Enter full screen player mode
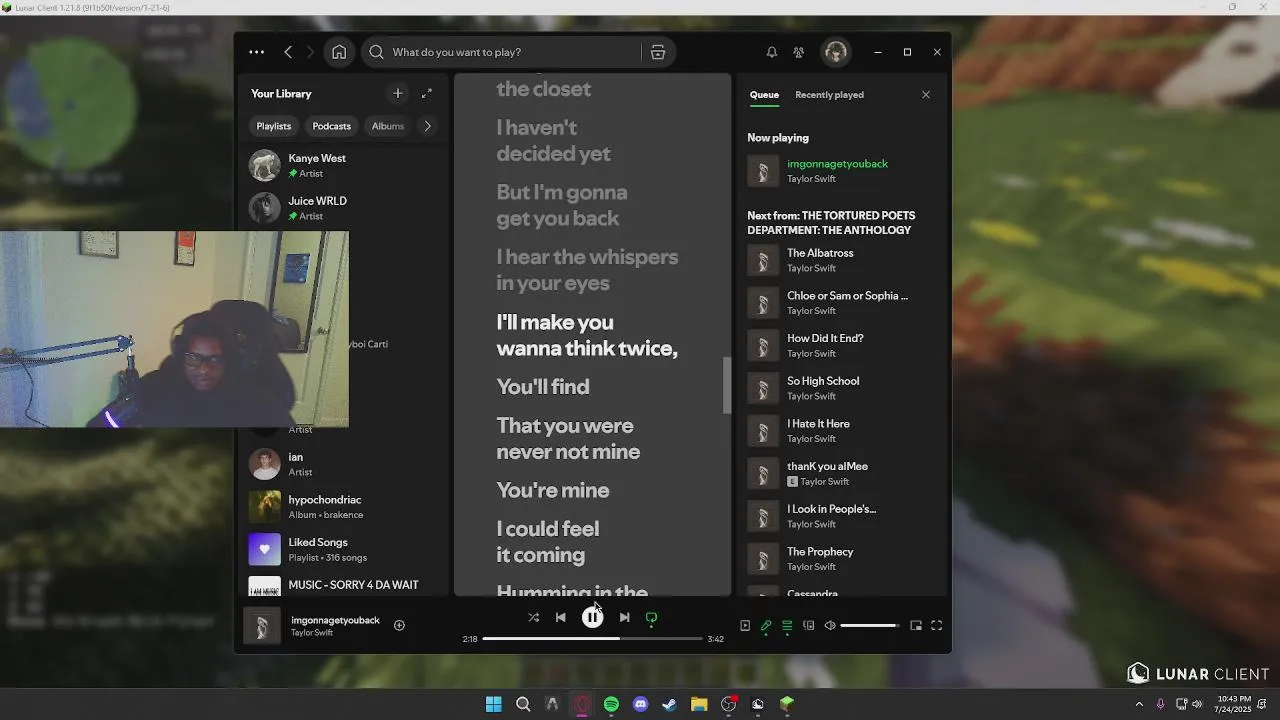The width and height of the screenshot is (1280, 720). tap(937, 625)
